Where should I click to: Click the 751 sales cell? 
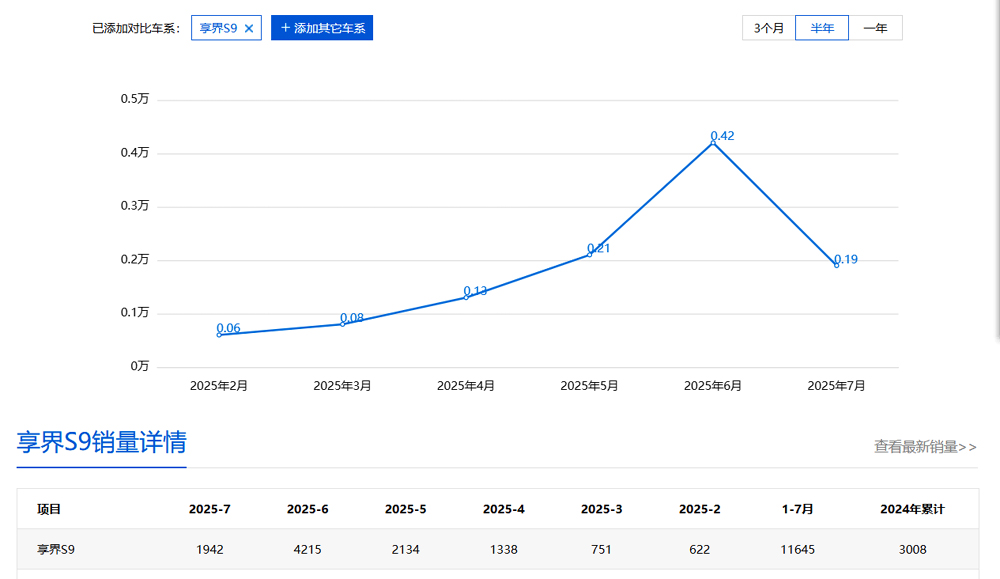(x=601, y=550)
